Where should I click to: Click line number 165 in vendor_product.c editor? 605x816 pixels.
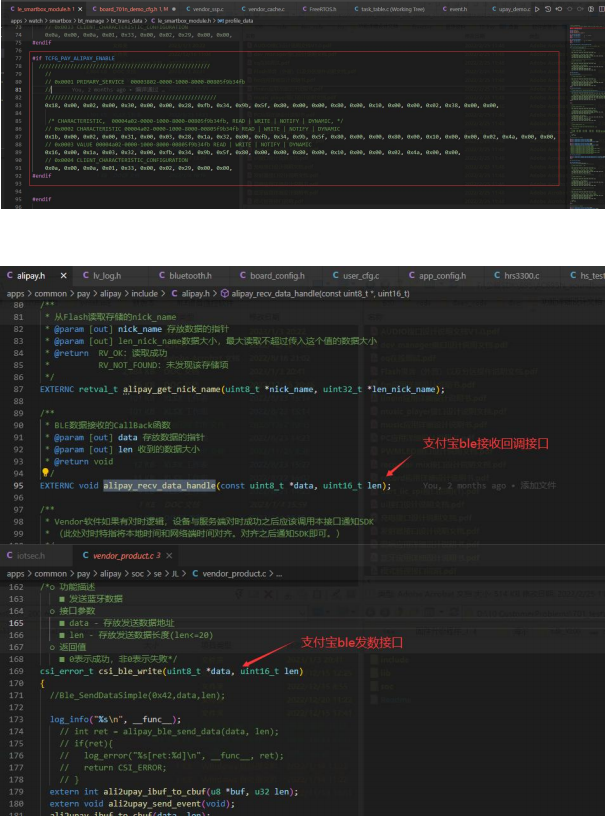(x=16, y=623)
